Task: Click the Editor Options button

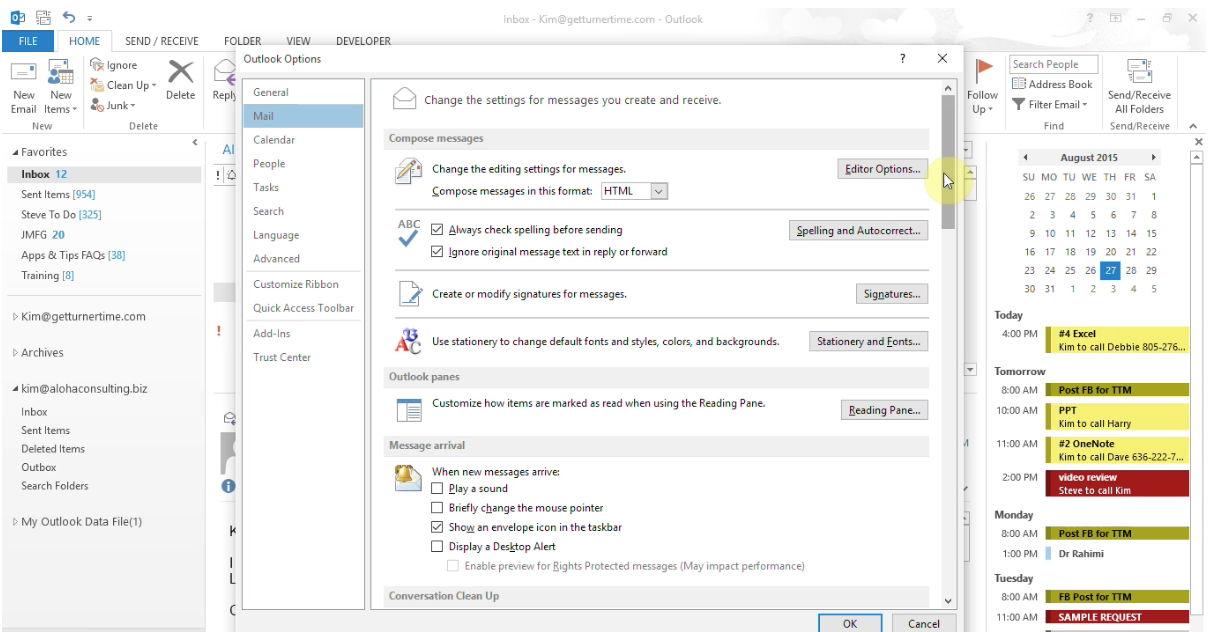Action: click(883, 169)
